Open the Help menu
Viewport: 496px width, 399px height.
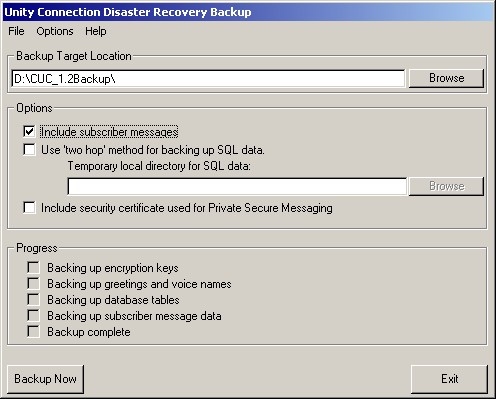96,31
